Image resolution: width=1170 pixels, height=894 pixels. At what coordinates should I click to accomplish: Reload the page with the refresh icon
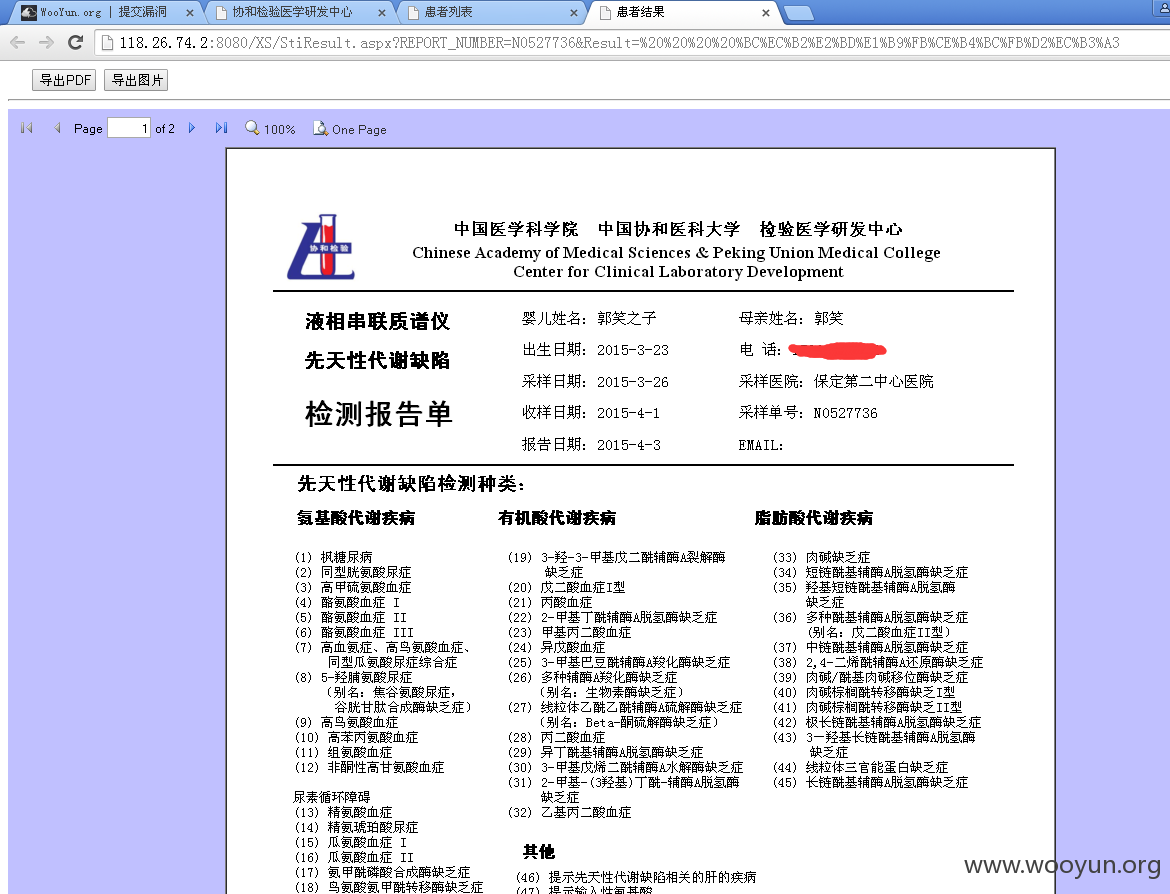75,43
